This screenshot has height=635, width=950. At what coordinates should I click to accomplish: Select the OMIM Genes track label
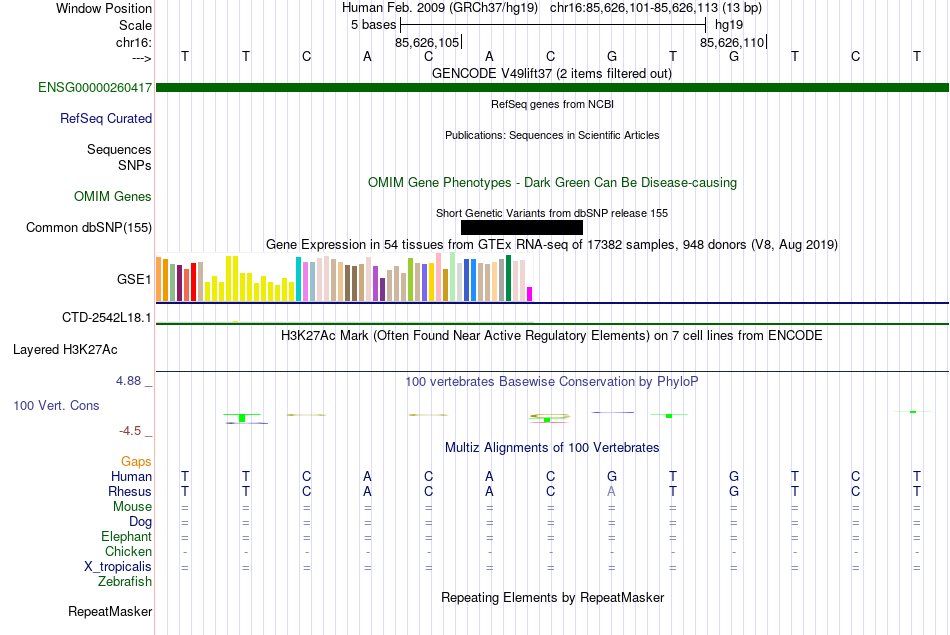[x=113, y=196]
